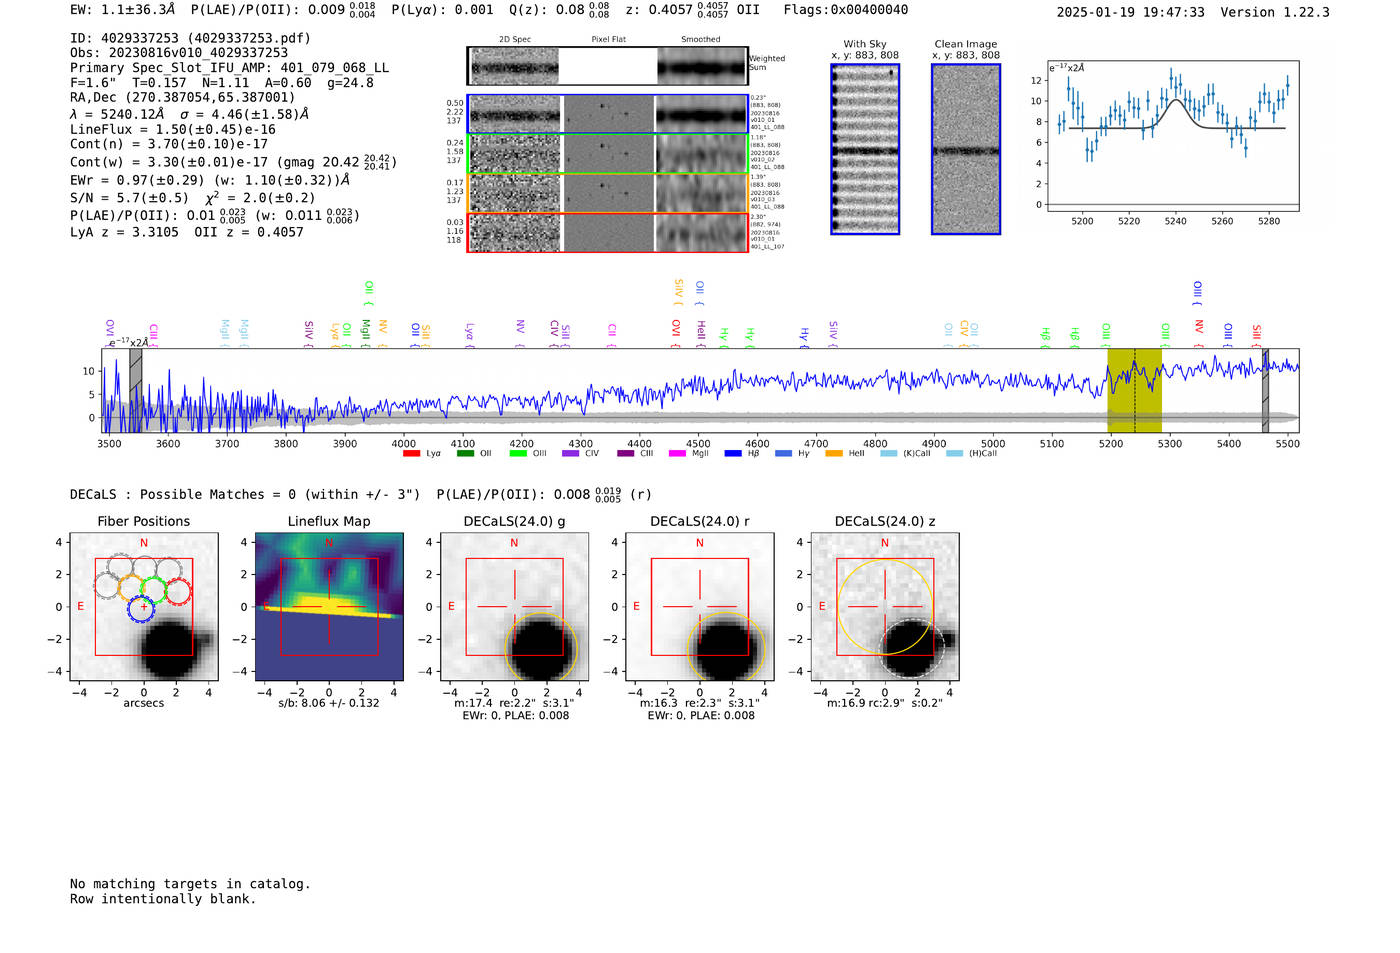This screenshot has height=953, width=1400.
Task: Open the DECaLS(24.0) z cutout
Action: pyautogui.click(x=884, y=607)
